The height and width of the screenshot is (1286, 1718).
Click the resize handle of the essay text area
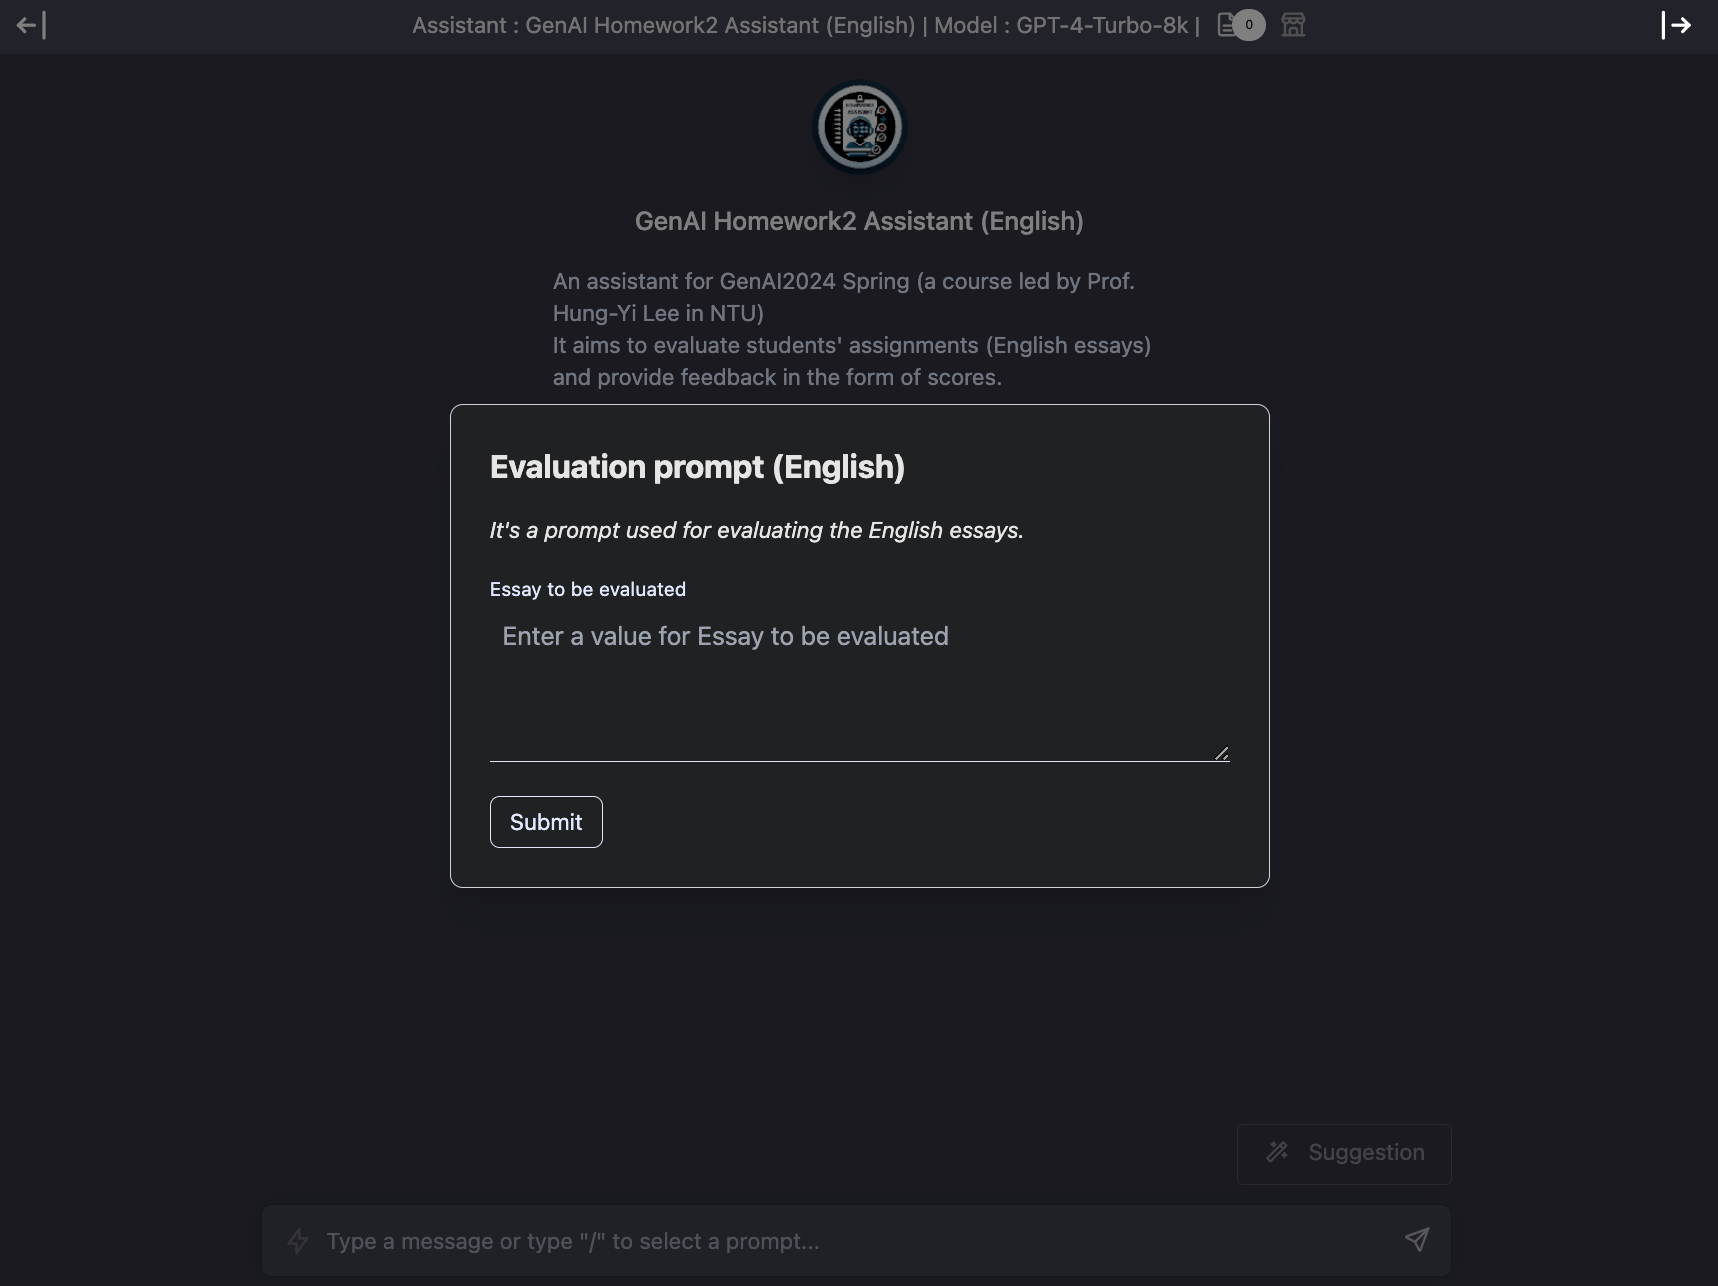pos(1221,753)
